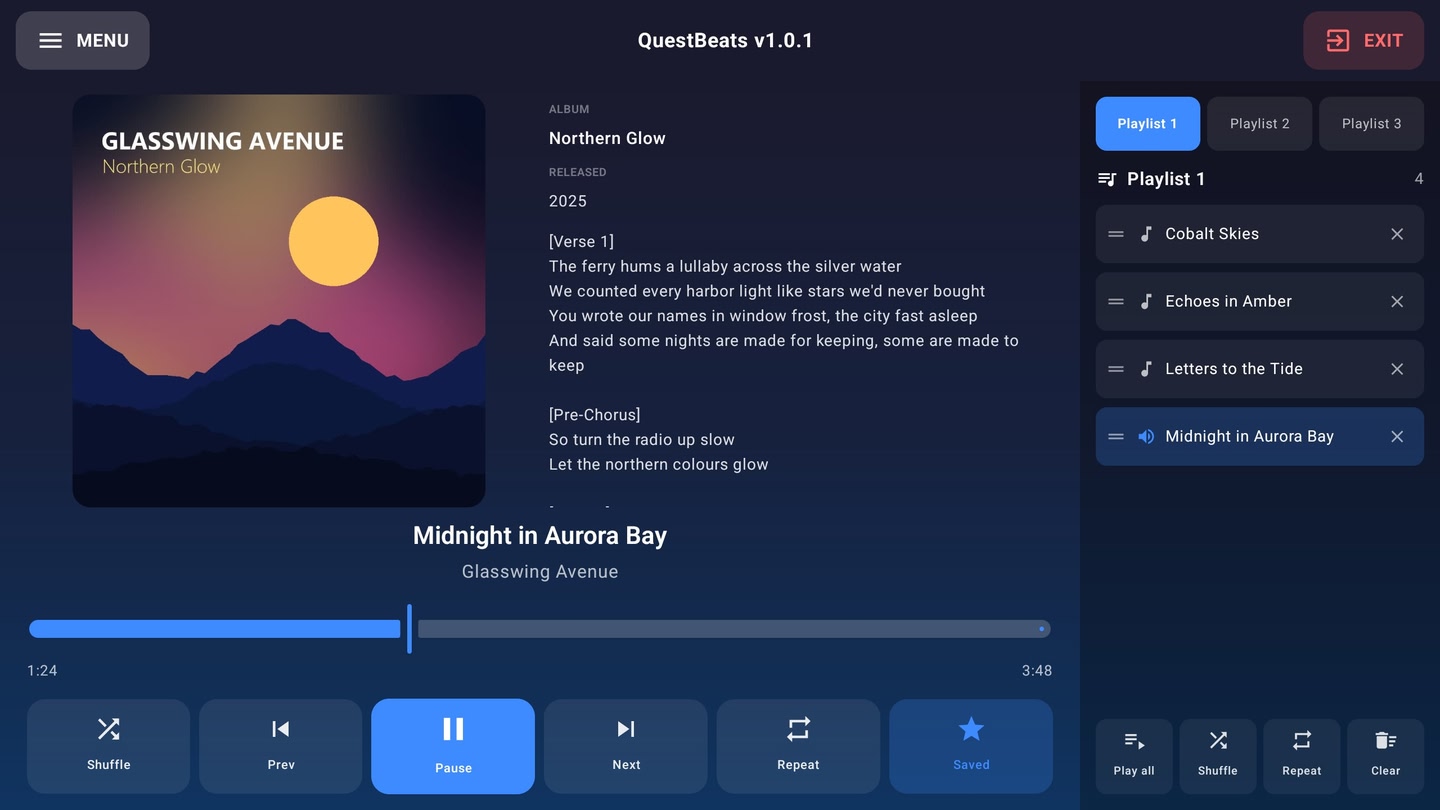1440x810 pixels.
Task: Click the Midnight in Aurora Bay song title heading
Action: pyautogui.click(x=540, y=536)
